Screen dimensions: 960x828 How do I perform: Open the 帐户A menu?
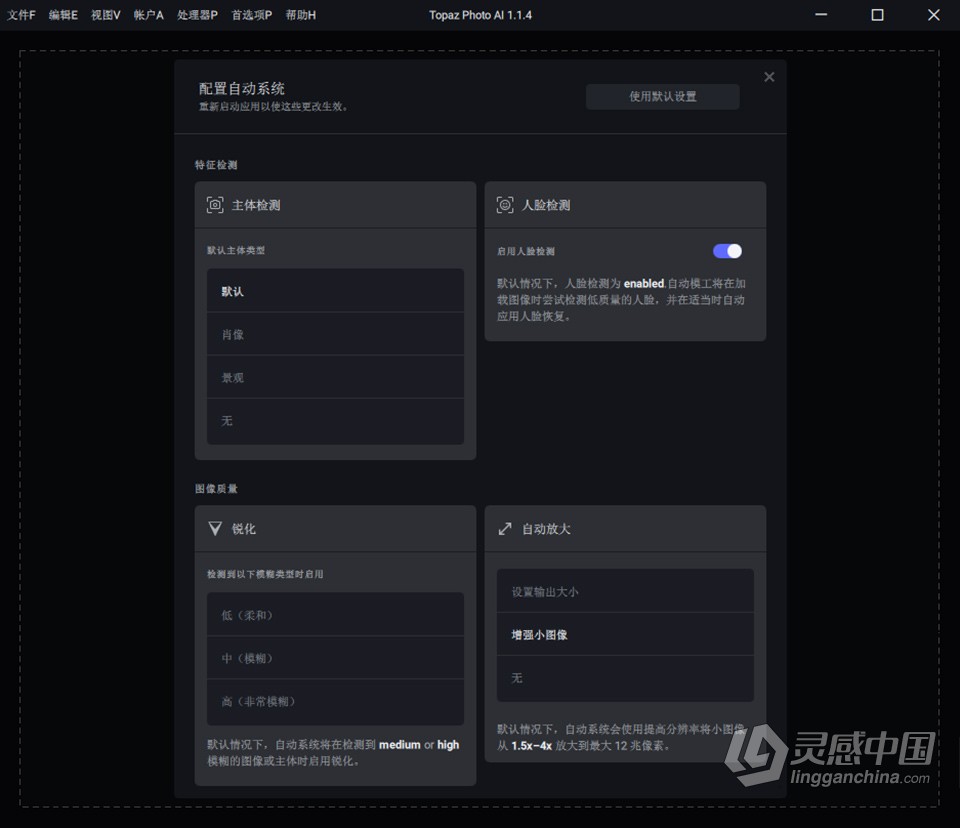(x=149, y=15)
